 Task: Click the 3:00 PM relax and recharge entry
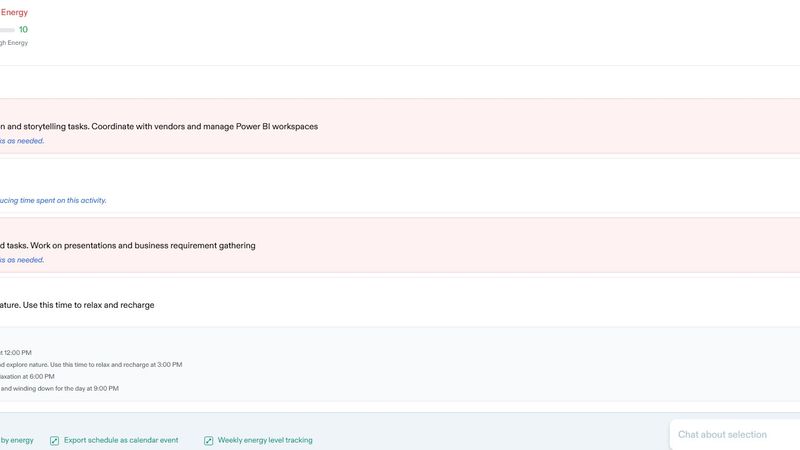(x=91, y=365)
